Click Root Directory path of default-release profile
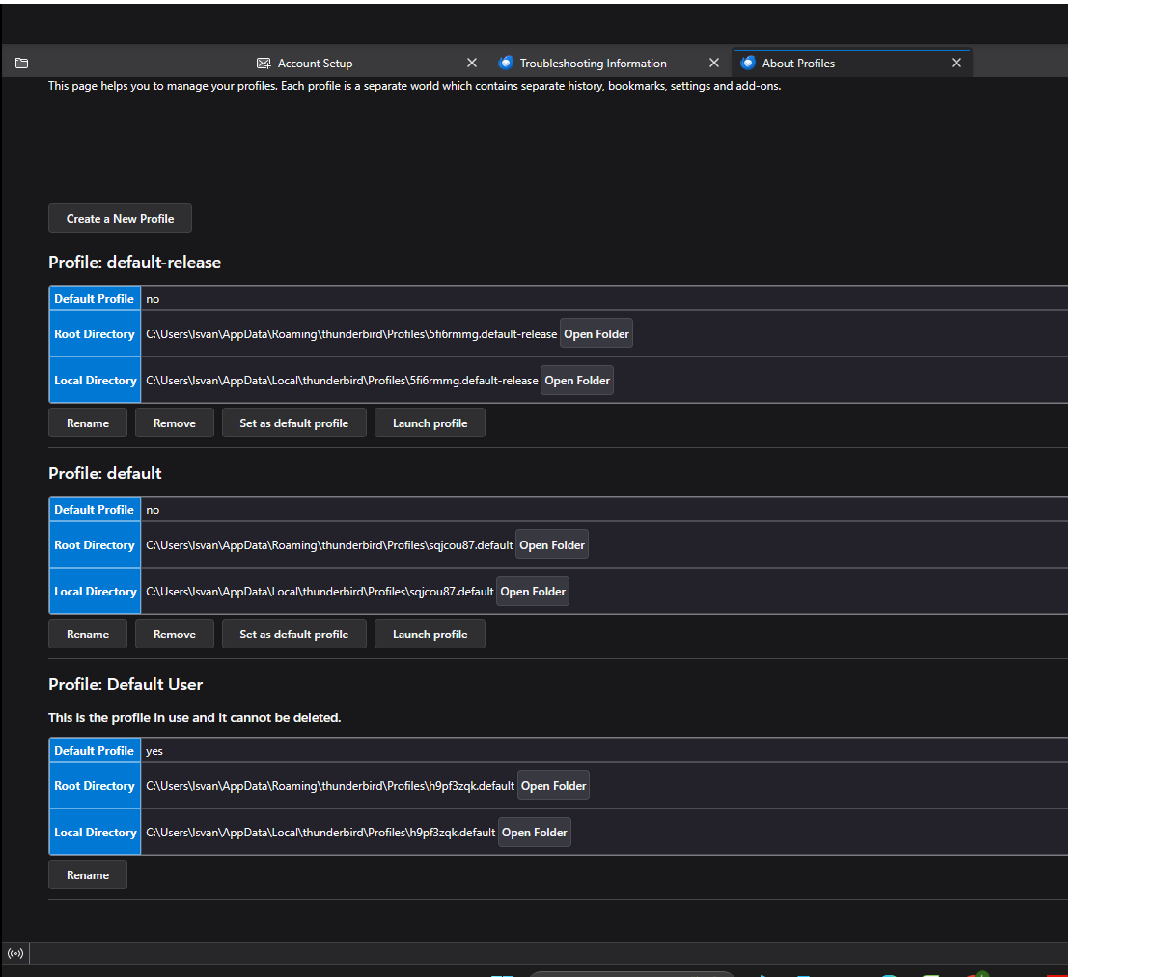Image resolution: width=1152 pixels, height=977 pixels. tap(352, 334)
